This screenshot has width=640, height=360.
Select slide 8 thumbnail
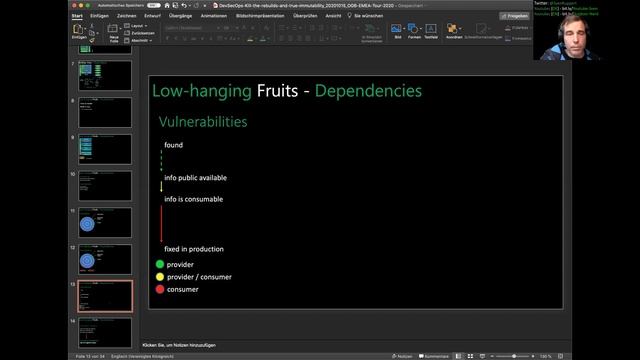point(105,112)
